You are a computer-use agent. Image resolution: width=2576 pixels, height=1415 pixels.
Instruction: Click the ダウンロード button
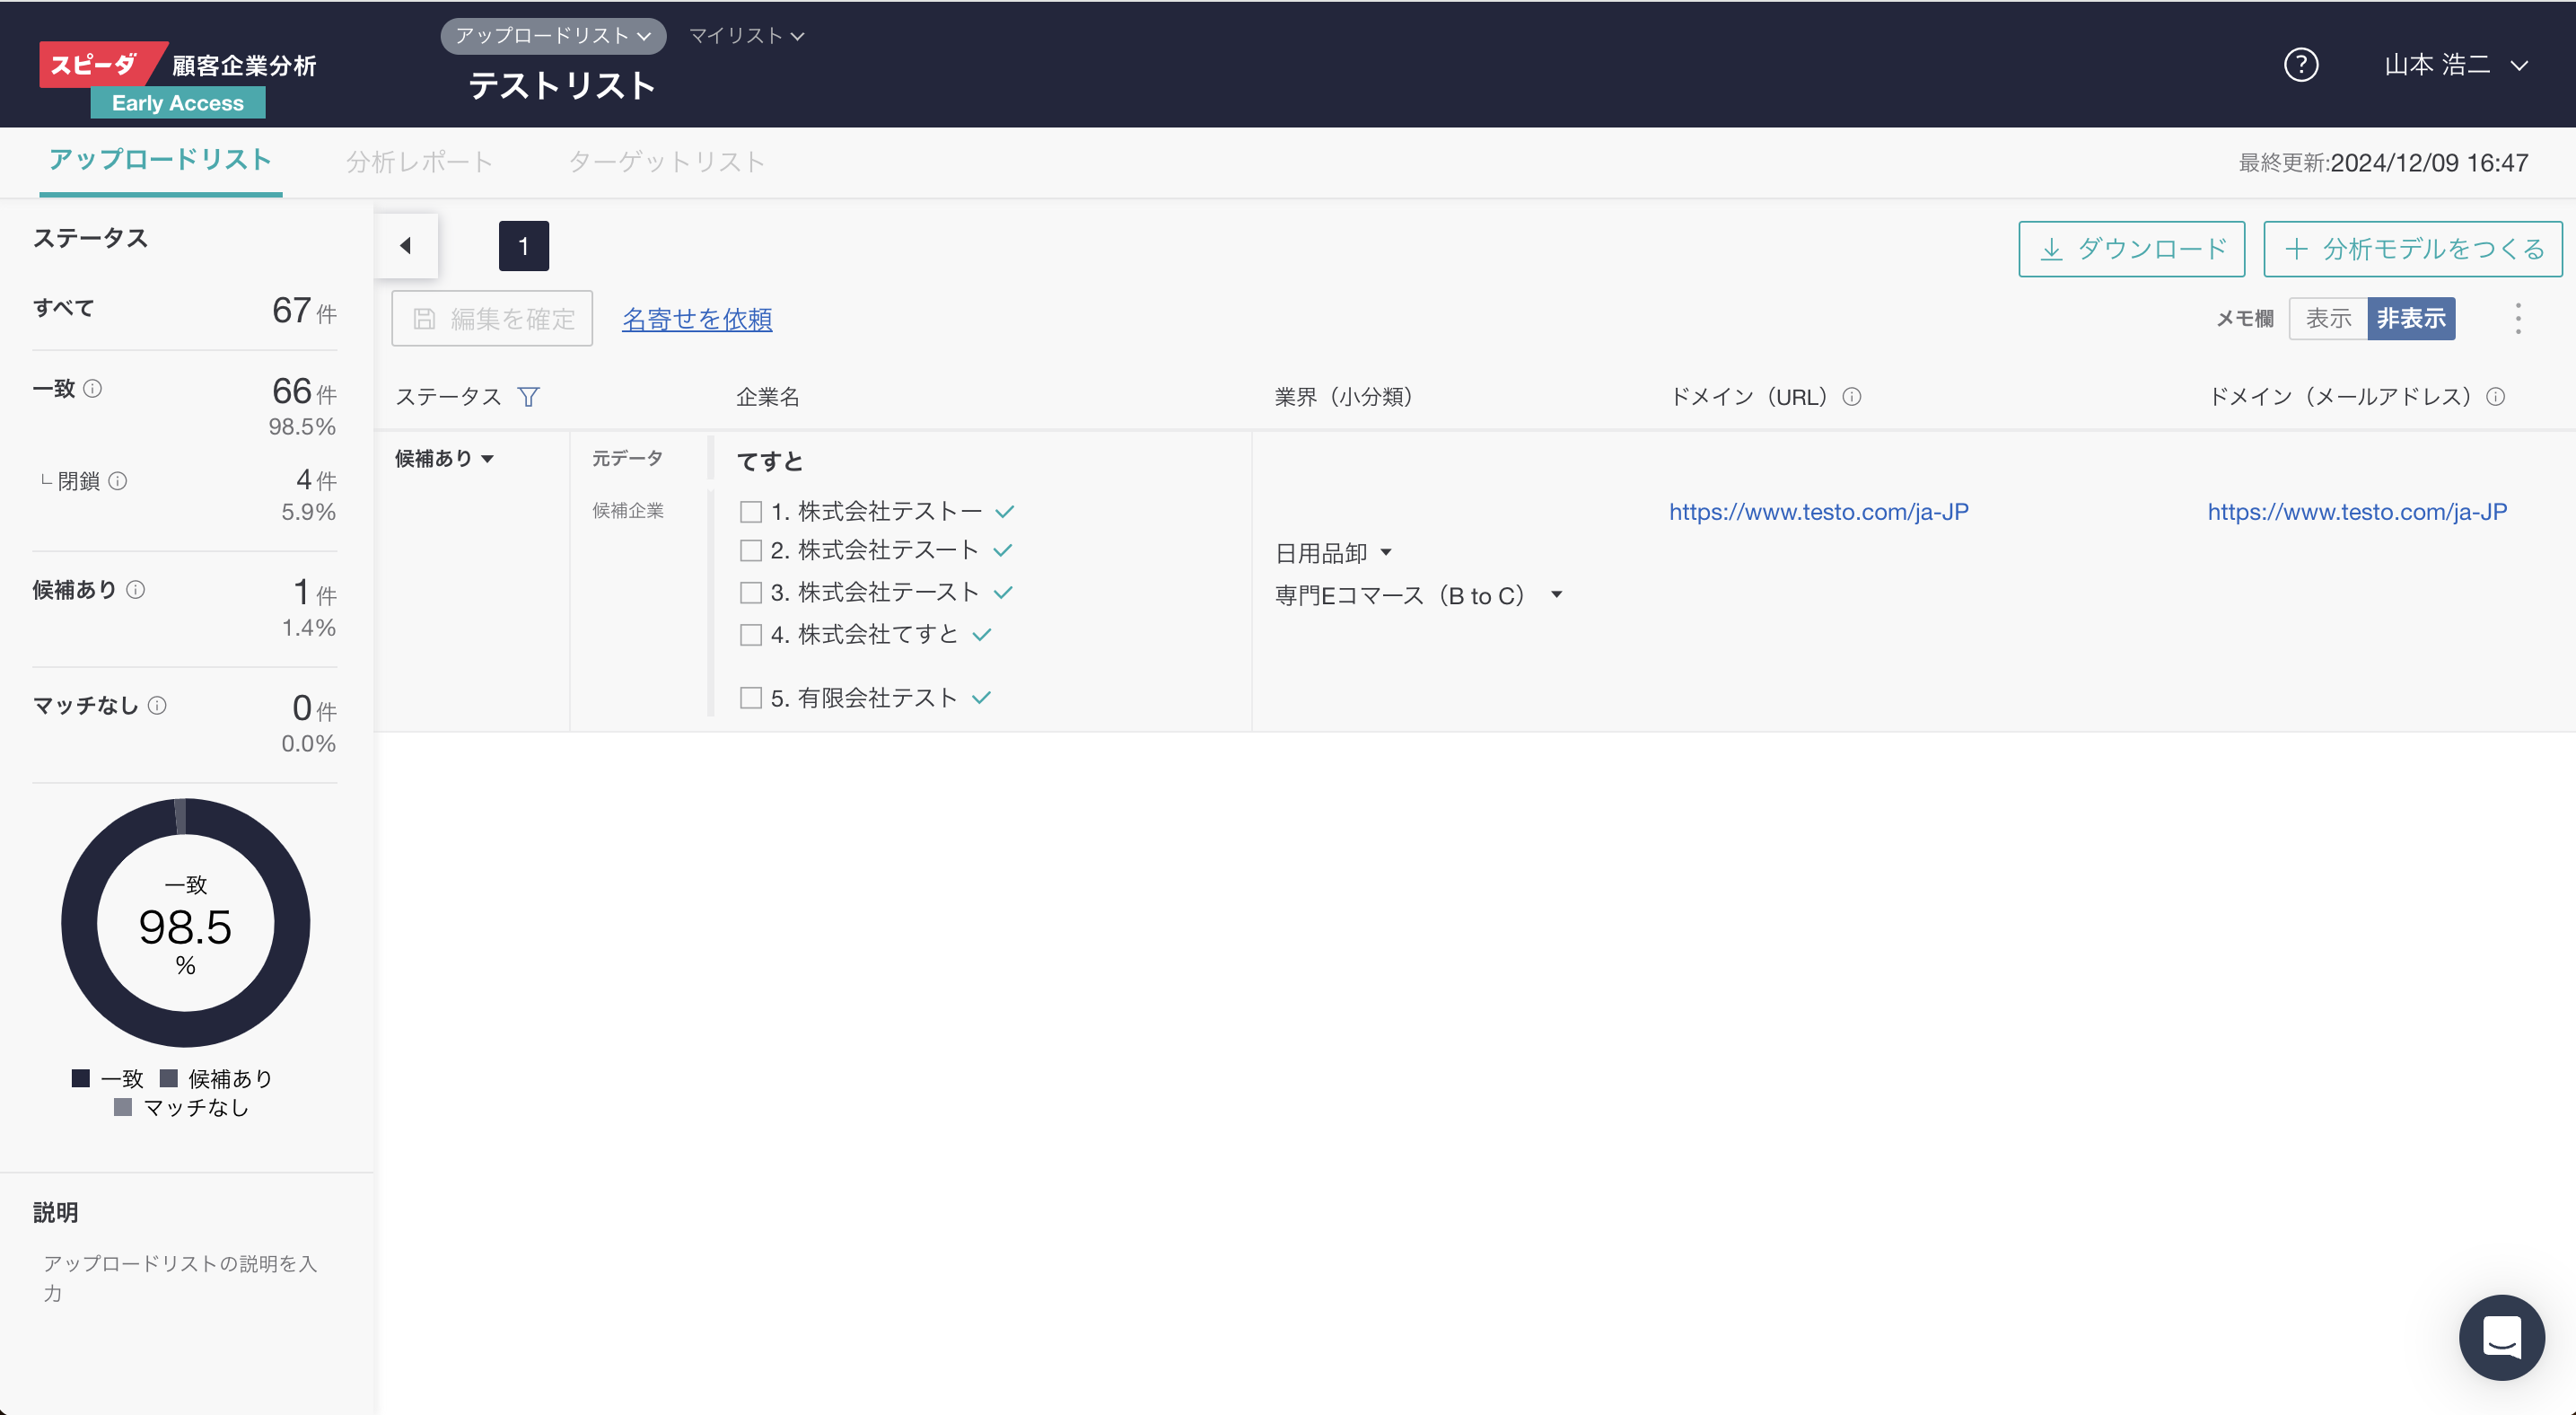pos(2131,249)
